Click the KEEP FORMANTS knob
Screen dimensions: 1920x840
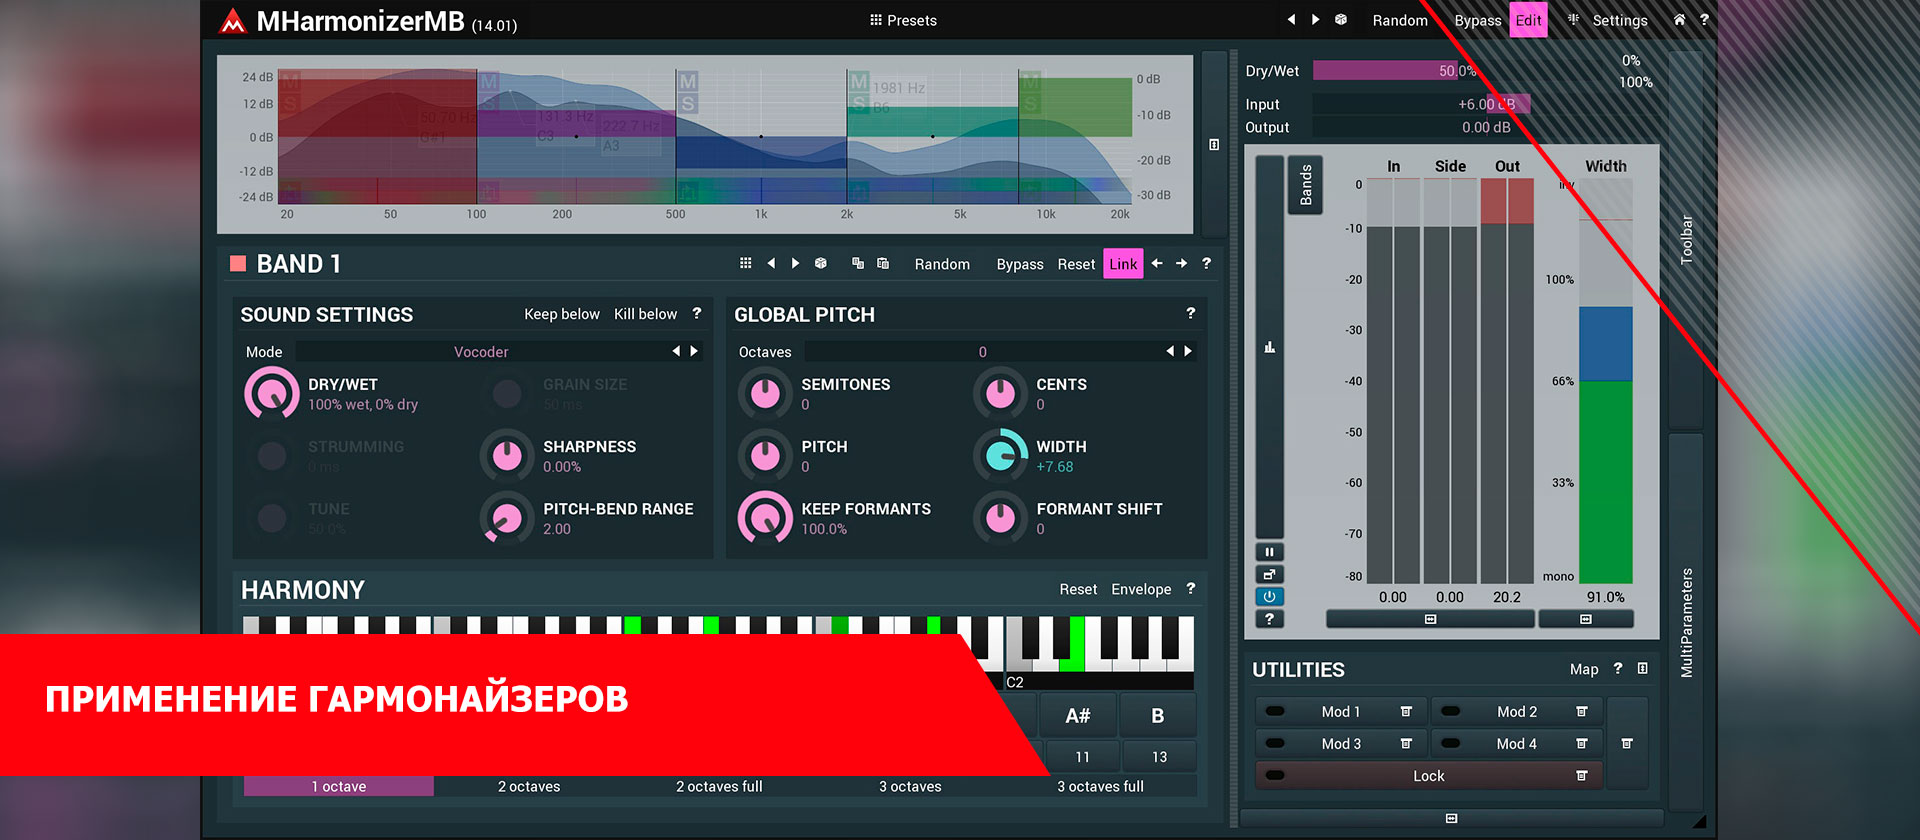pyautogui.click(x=765, y=518)
